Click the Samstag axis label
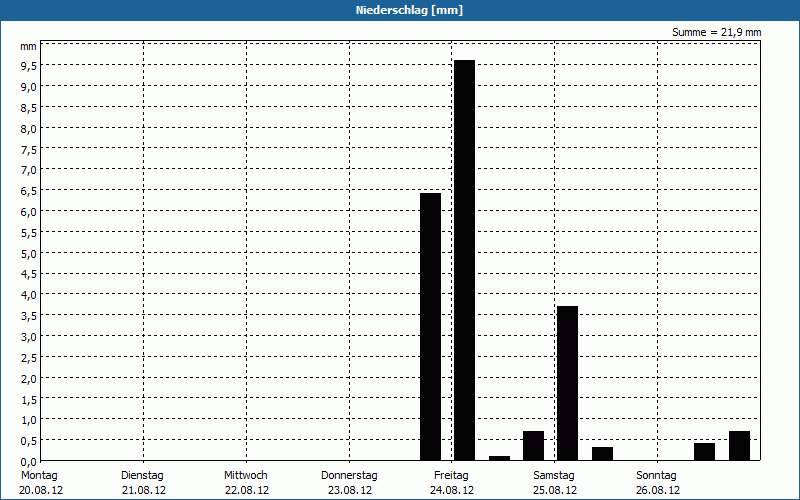The height and width of the screenshot is (500, 800). (554, 475)
